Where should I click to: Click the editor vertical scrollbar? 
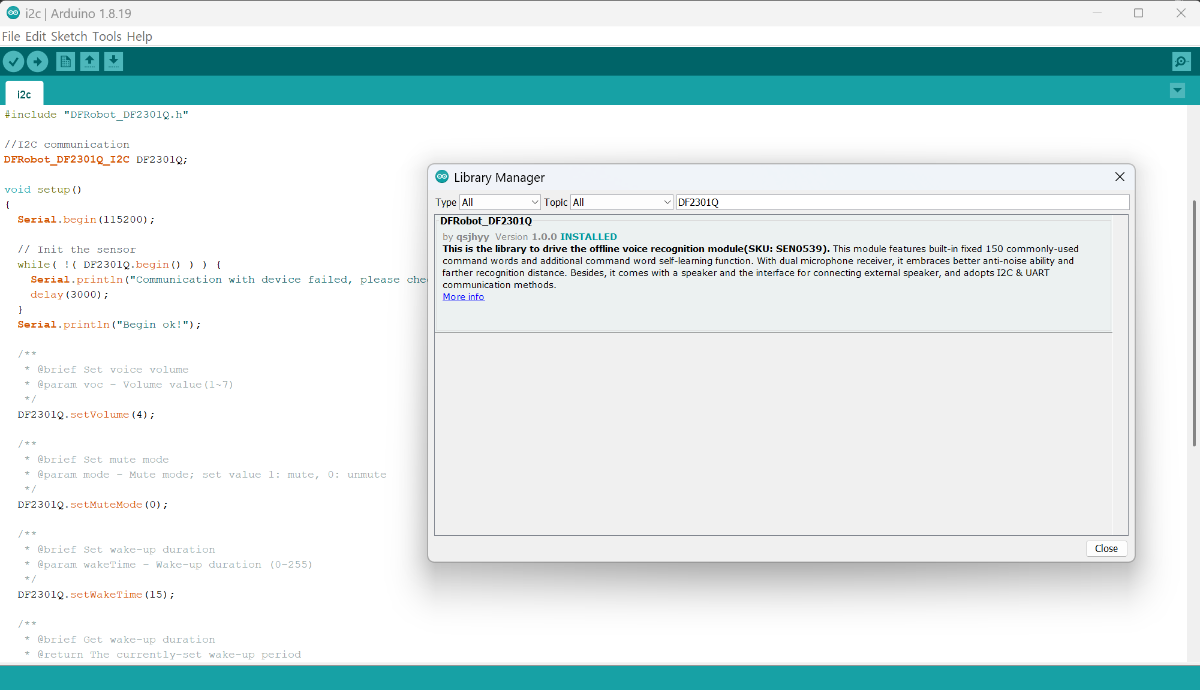coord(1195,322)
